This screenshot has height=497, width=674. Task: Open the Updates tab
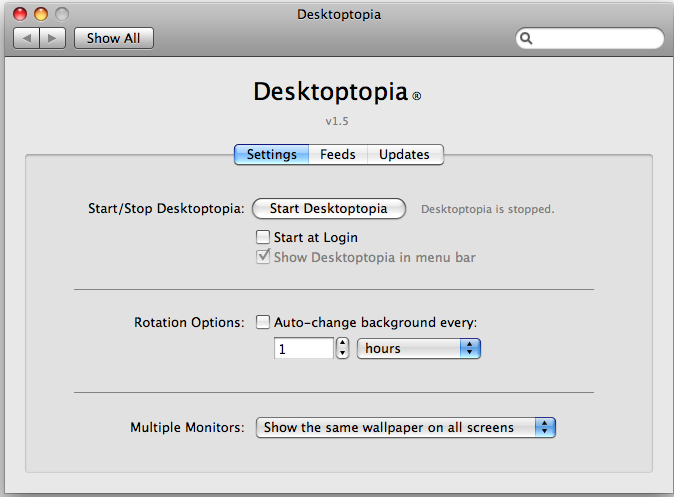click(404, 154)
